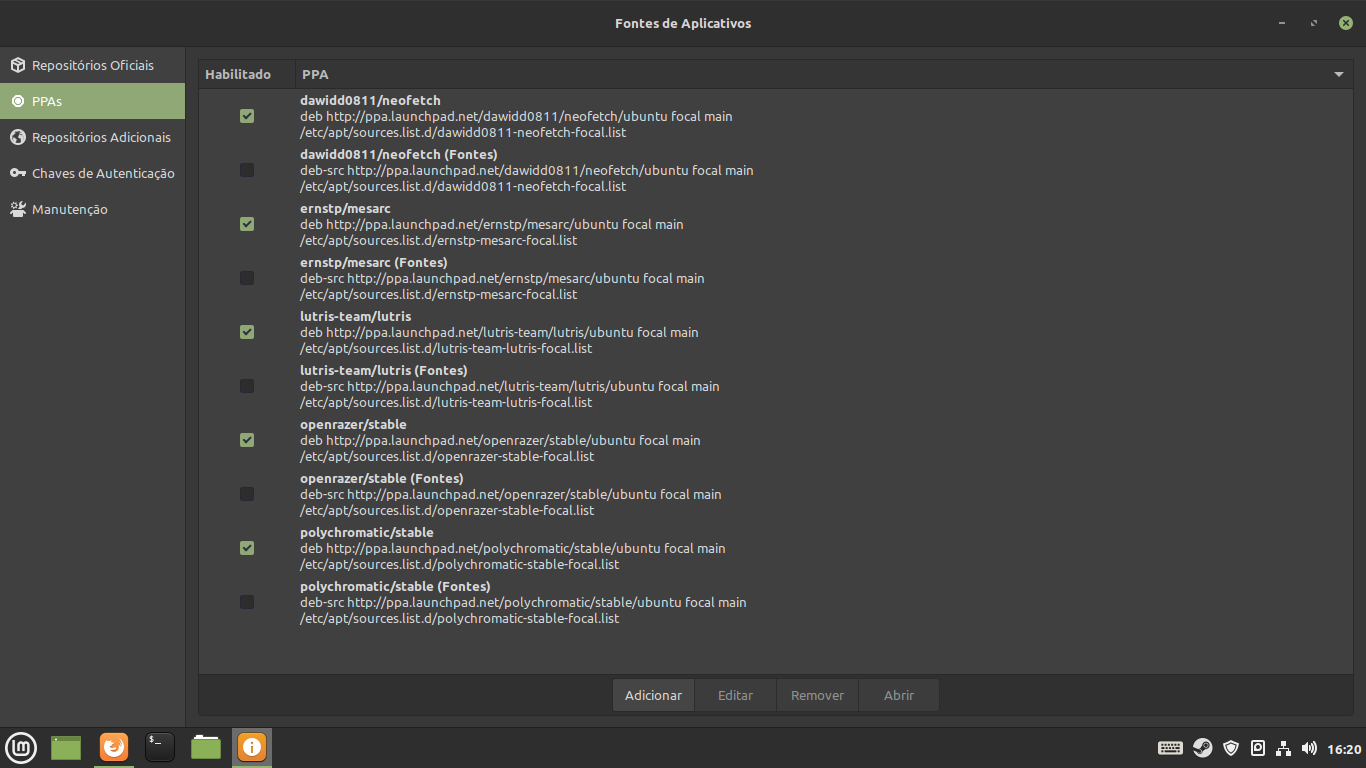Click the green show-desktop taskbar icon

(x=66, y=747)
